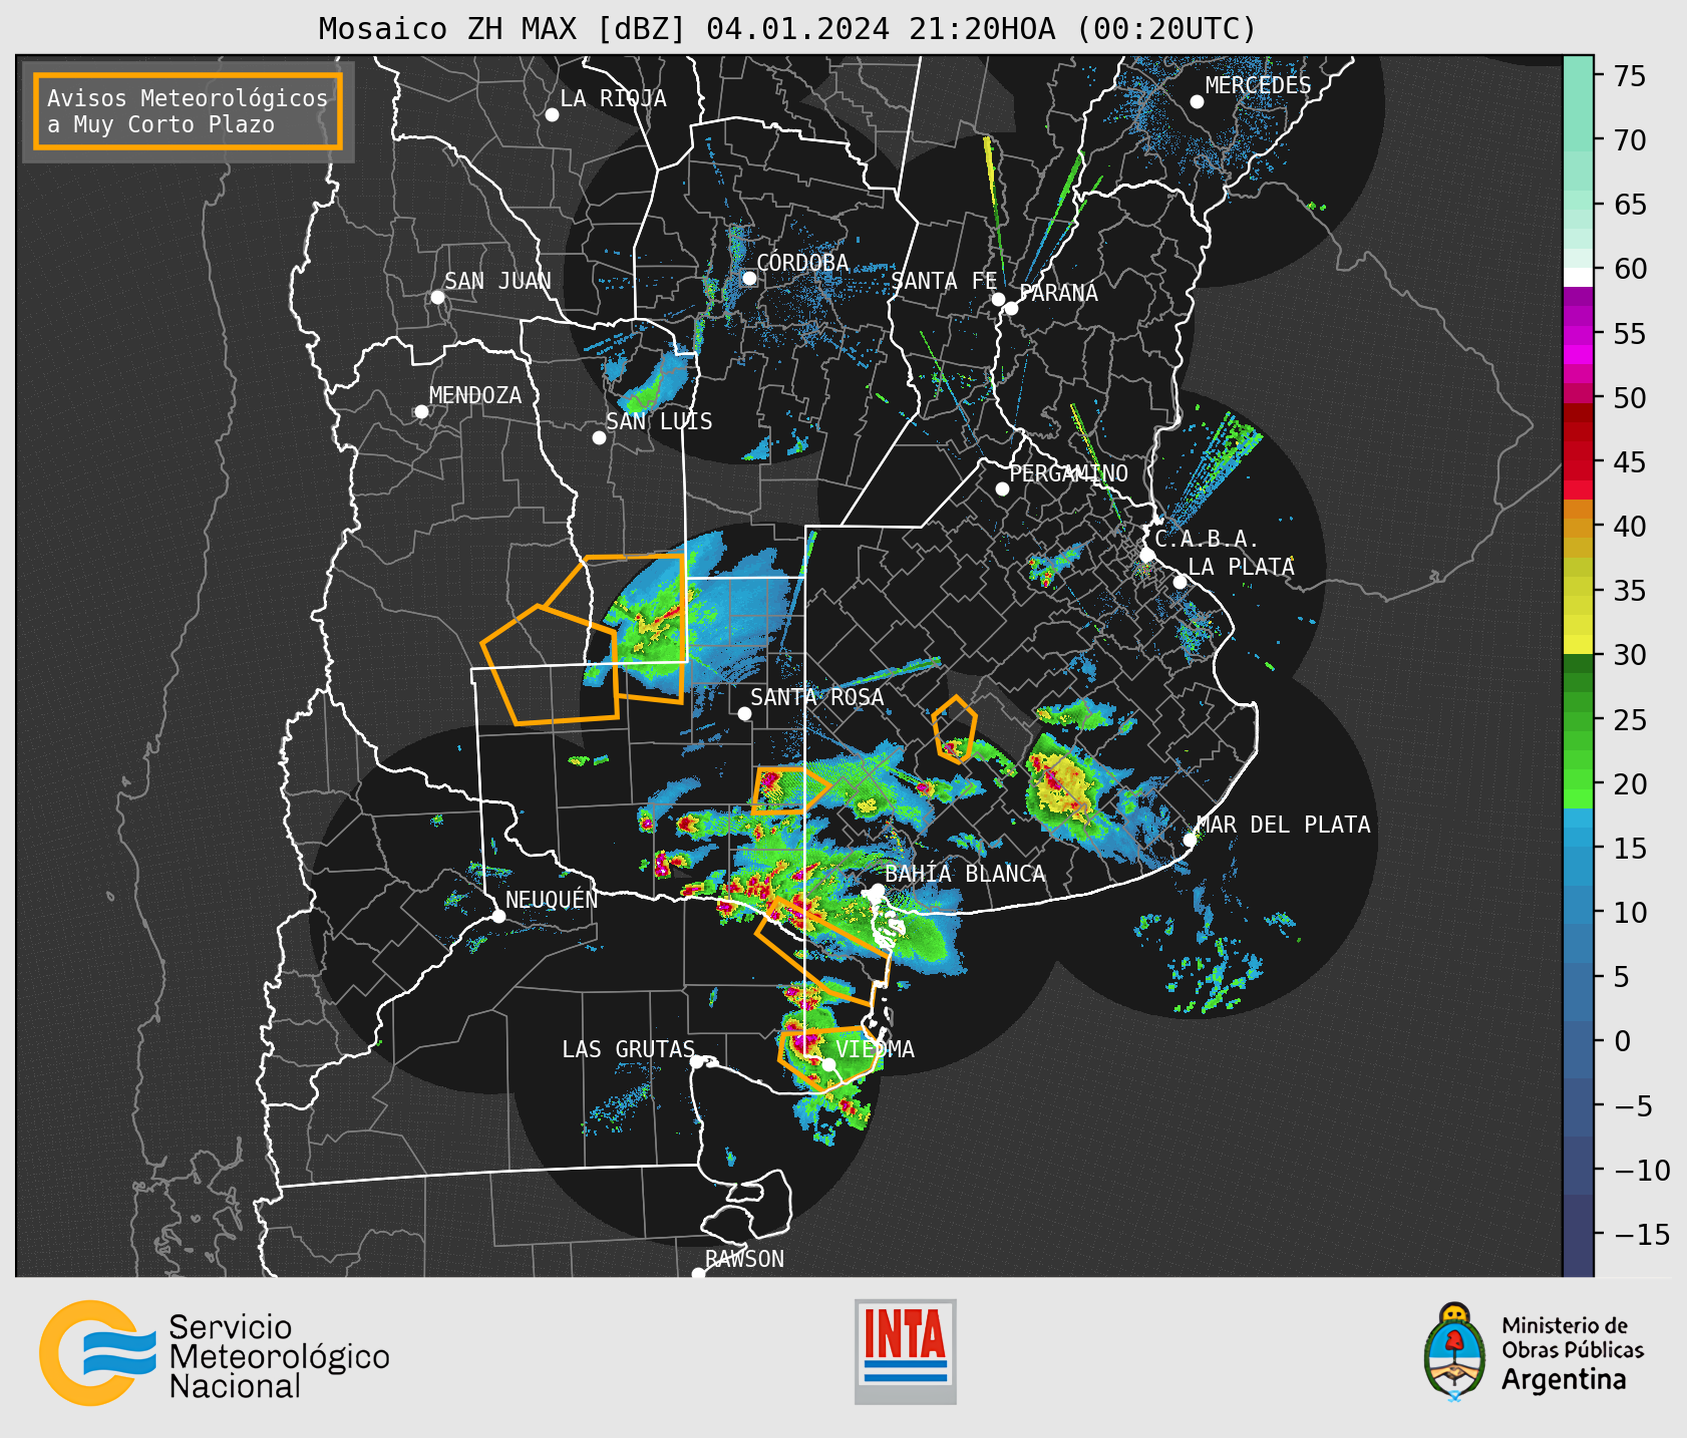The image size is (1687, 1438).
Task: Click the Ministerio de Obras Públicas emblem
Action: (1454, 1352)
